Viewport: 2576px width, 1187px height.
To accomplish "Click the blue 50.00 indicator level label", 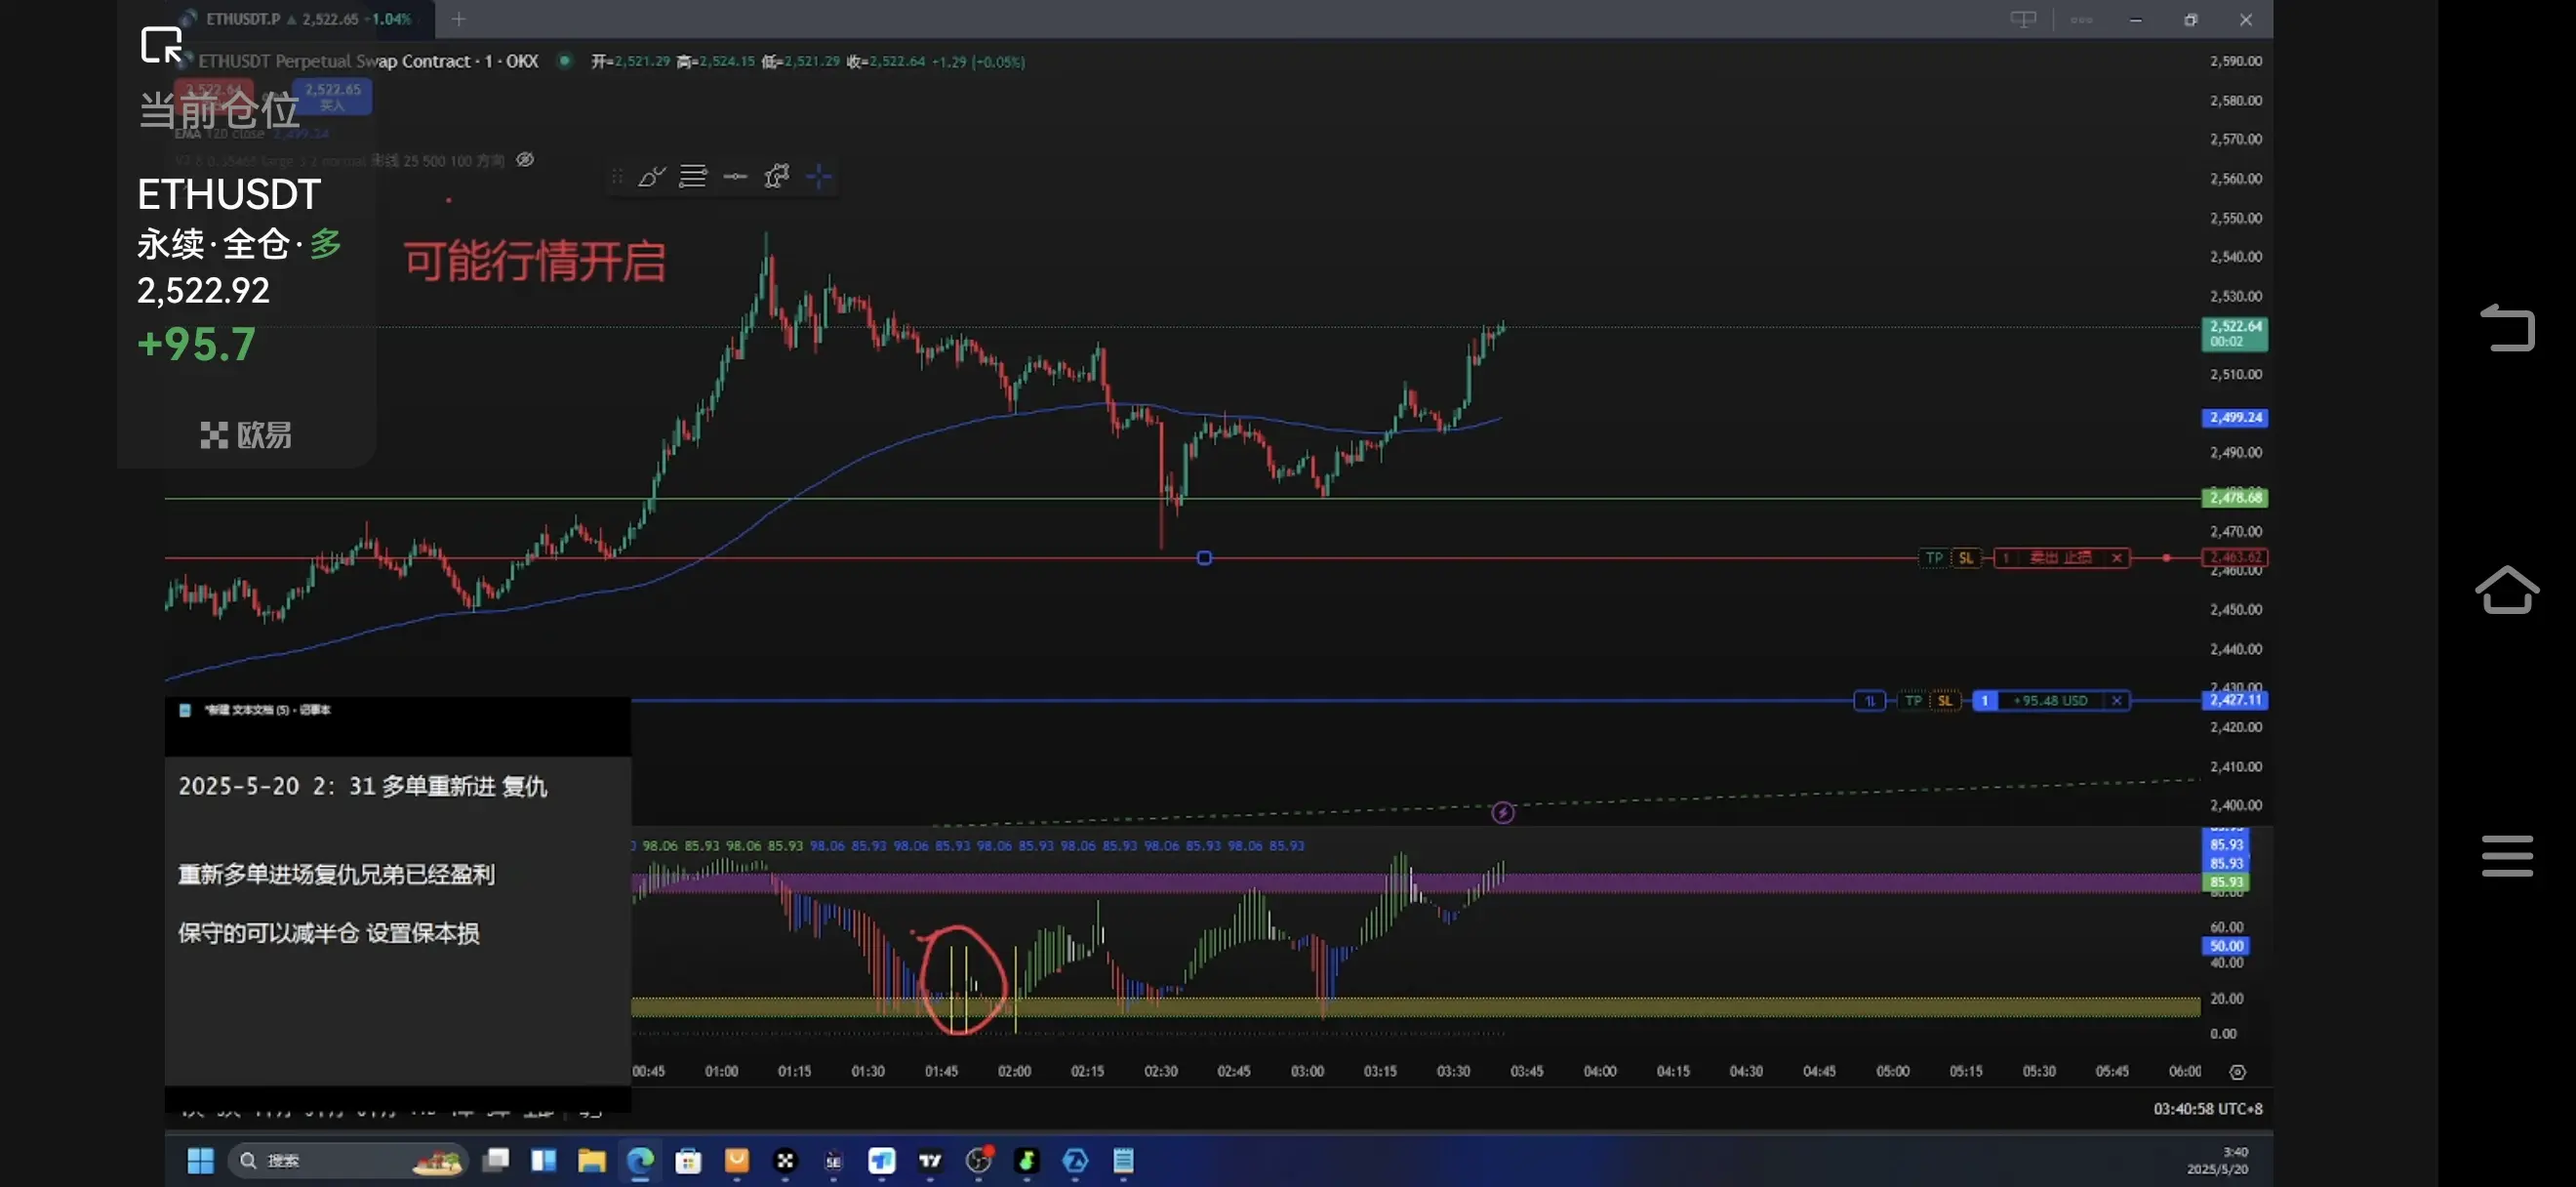I will coord(2226,946).
